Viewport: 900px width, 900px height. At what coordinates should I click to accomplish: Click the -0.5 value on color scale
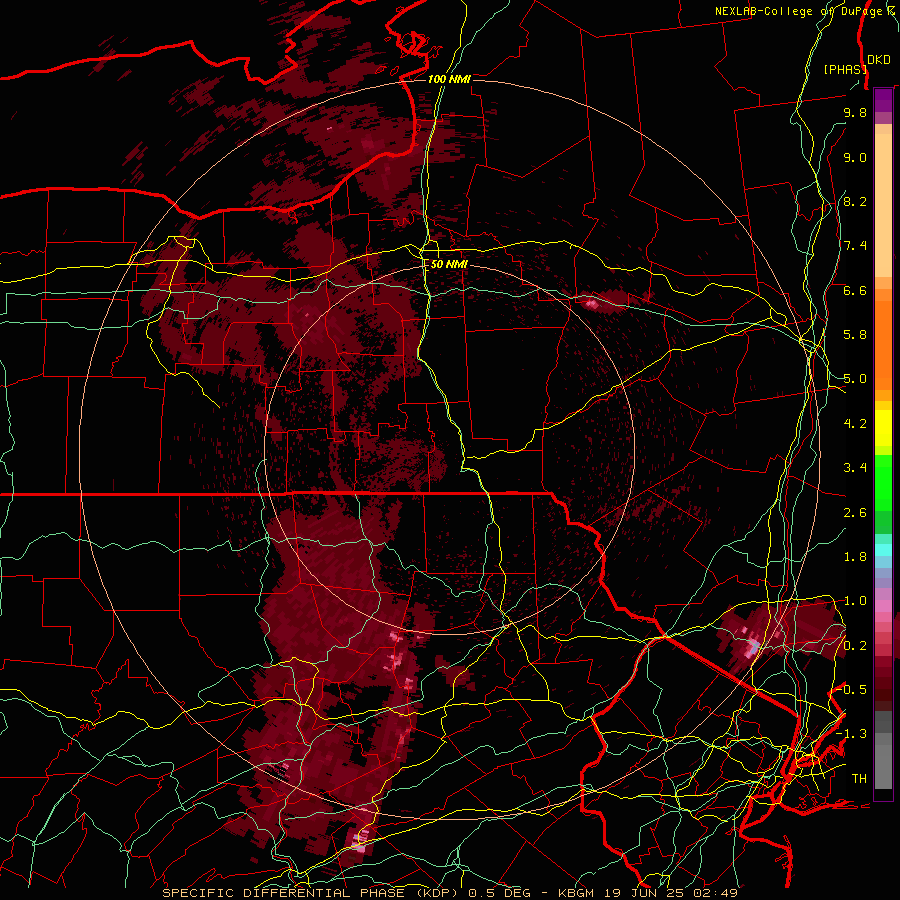tap(852, 690)
